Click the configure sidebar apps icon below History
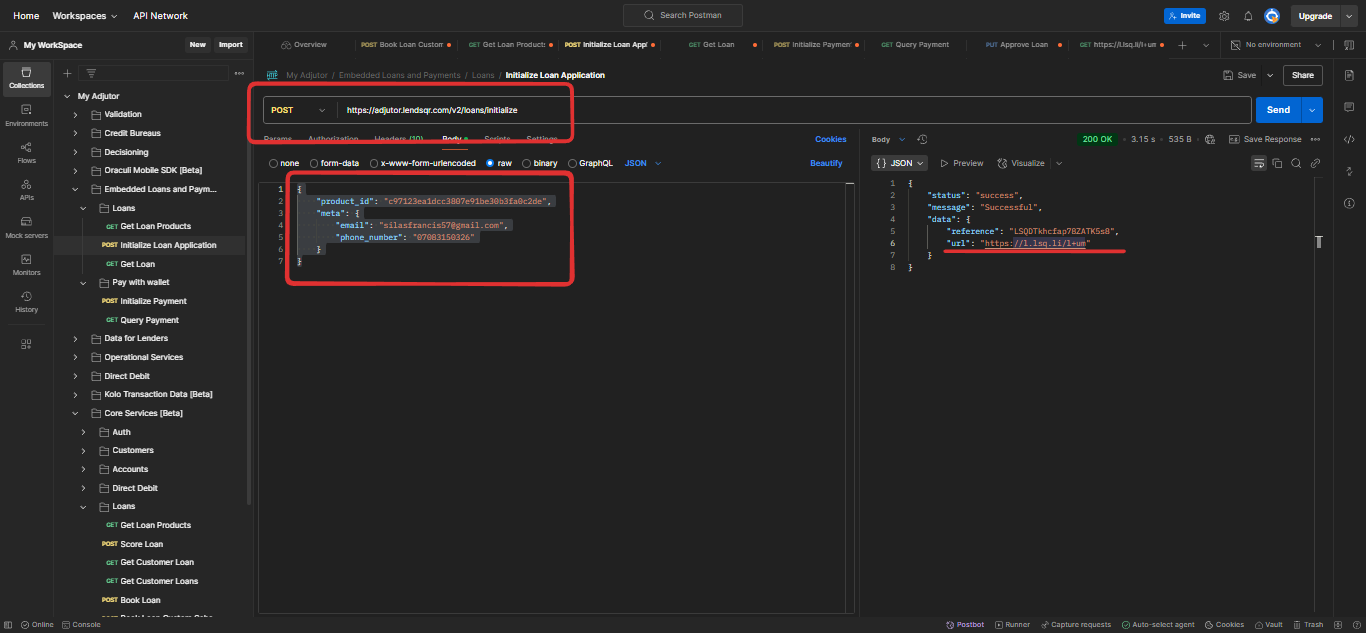The image size is (1366, 633). 27,344
